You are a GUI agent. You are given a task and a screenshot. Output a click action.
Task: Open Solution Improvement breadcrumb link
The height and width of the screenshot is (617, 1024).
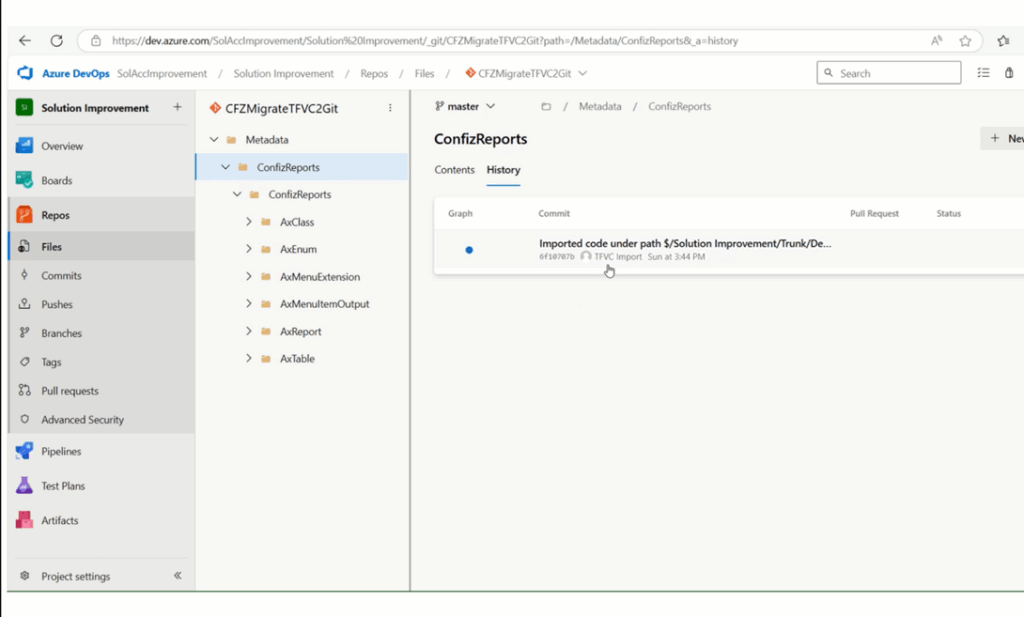pos(283,73)
